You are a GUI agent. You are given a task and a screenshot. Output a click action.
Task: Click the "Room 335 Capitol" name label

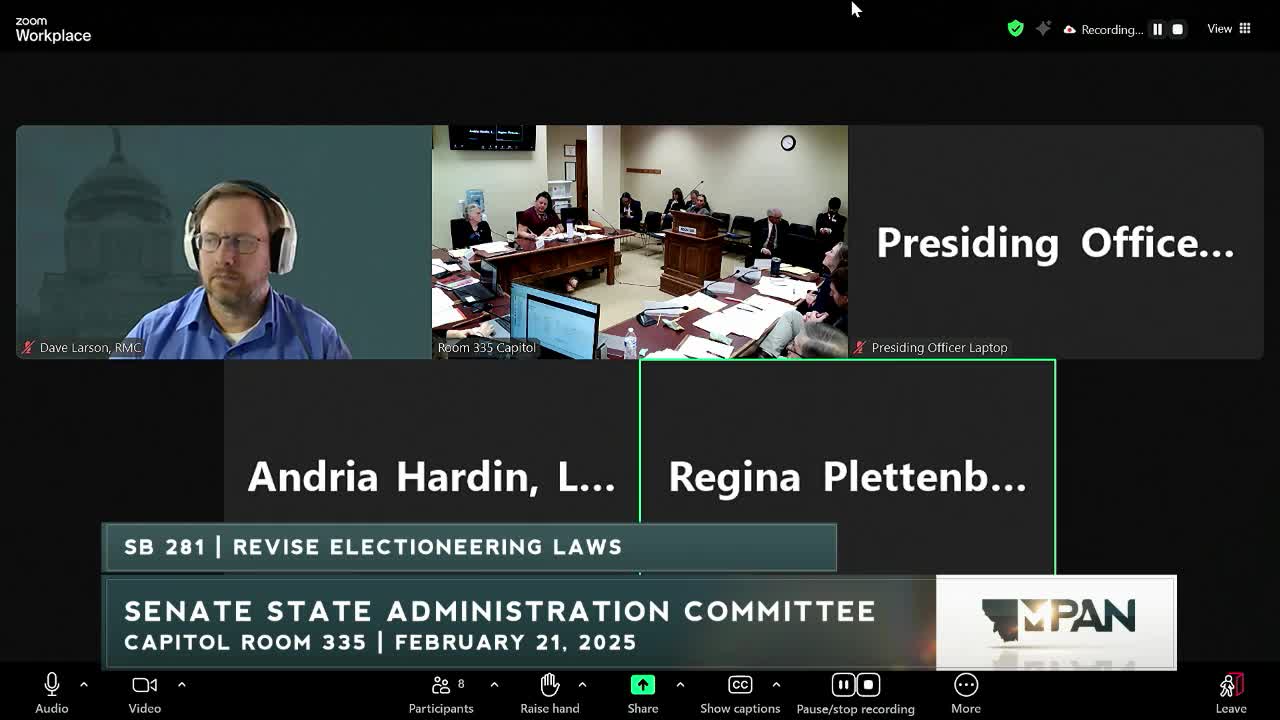[x=487, y=348]
